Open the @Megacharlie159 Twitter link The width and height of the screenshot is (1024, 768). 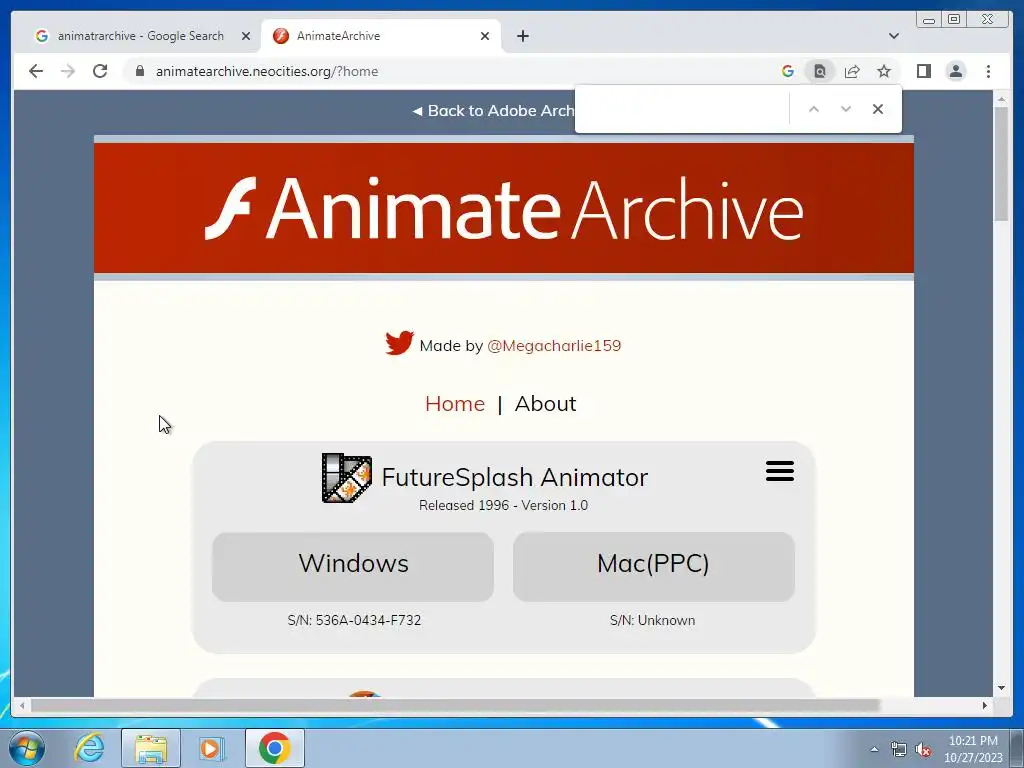point(554,345)
